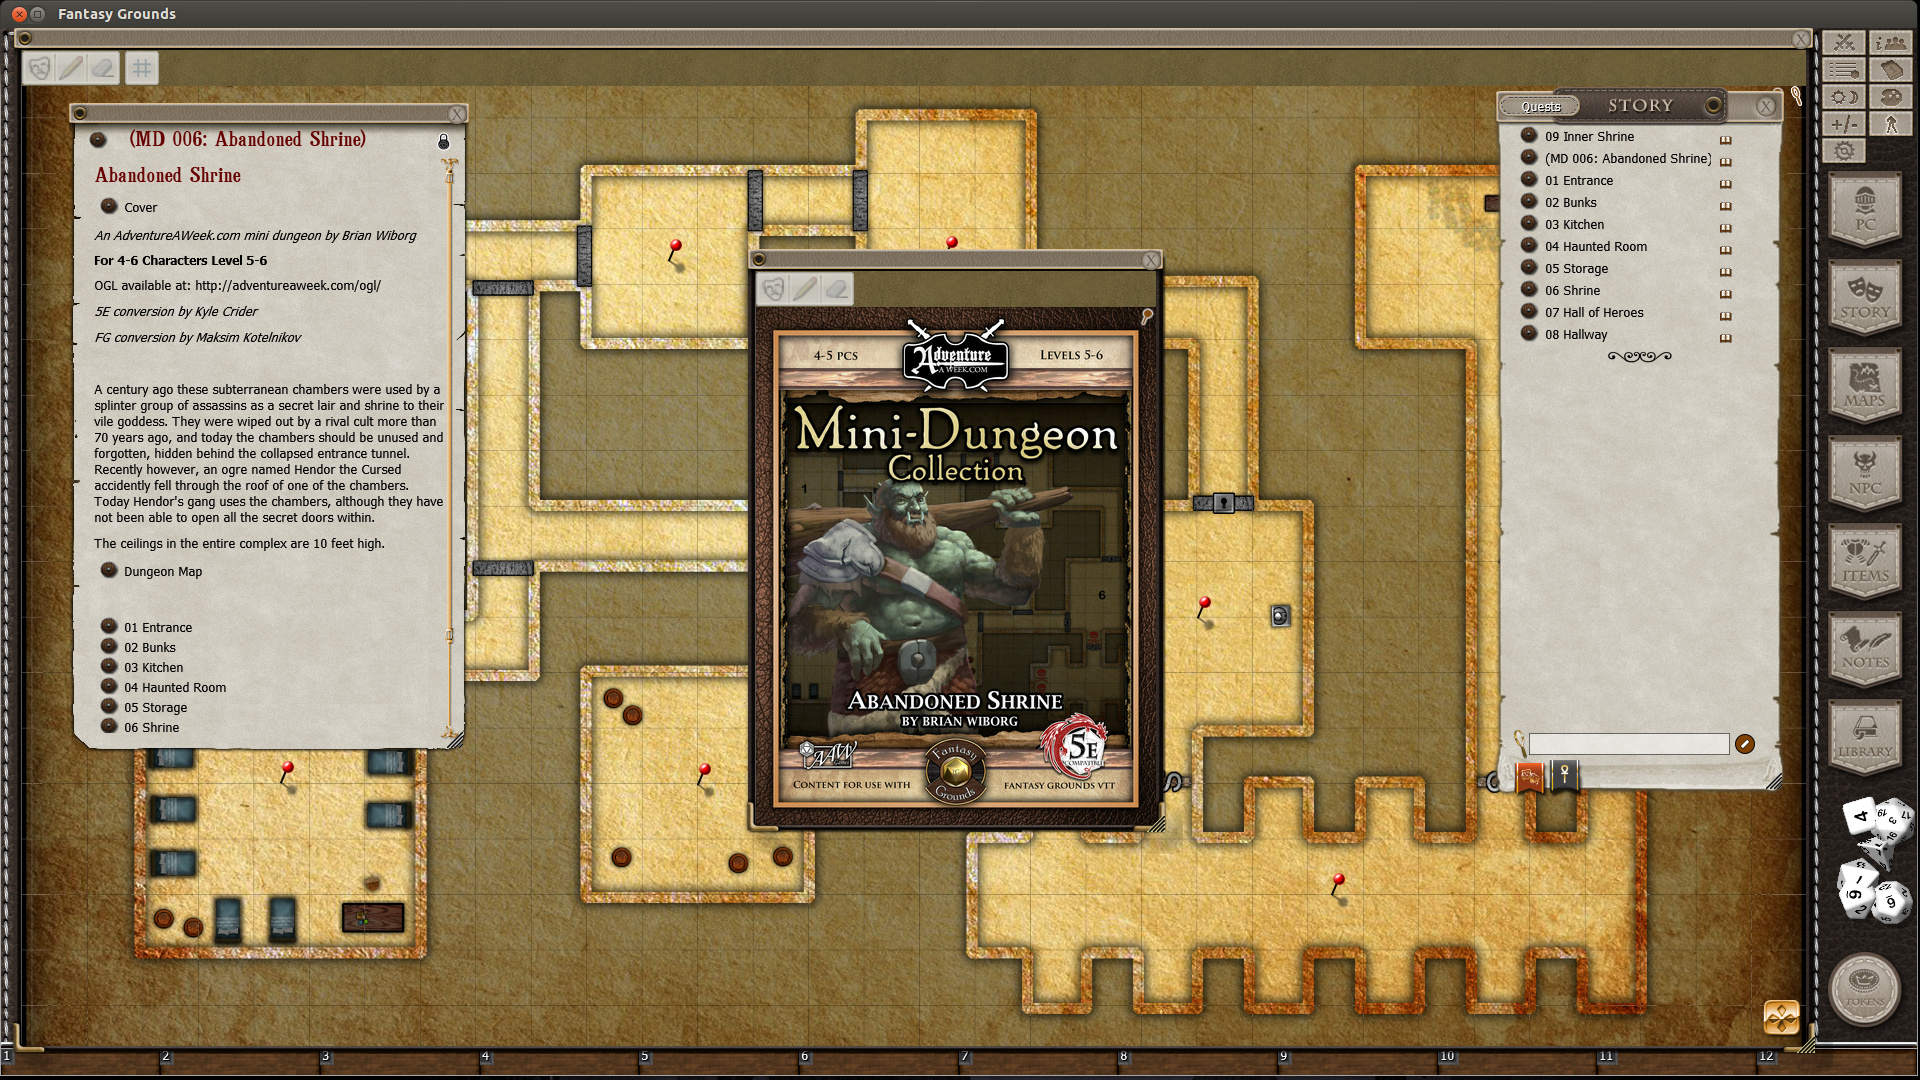Select the red masks category tab
Screen dimensions: 1920x1080
point(1529,777)
